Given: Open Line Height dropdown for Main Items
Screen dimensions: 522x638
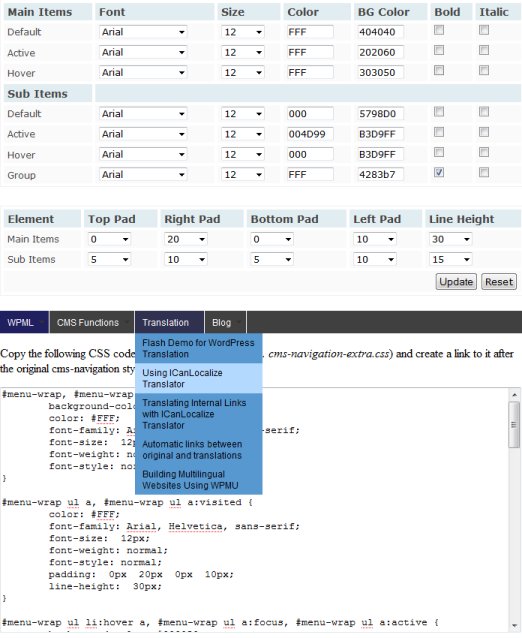Looking at the screenshot, I should pyautogui.click(x=450, y=239).
